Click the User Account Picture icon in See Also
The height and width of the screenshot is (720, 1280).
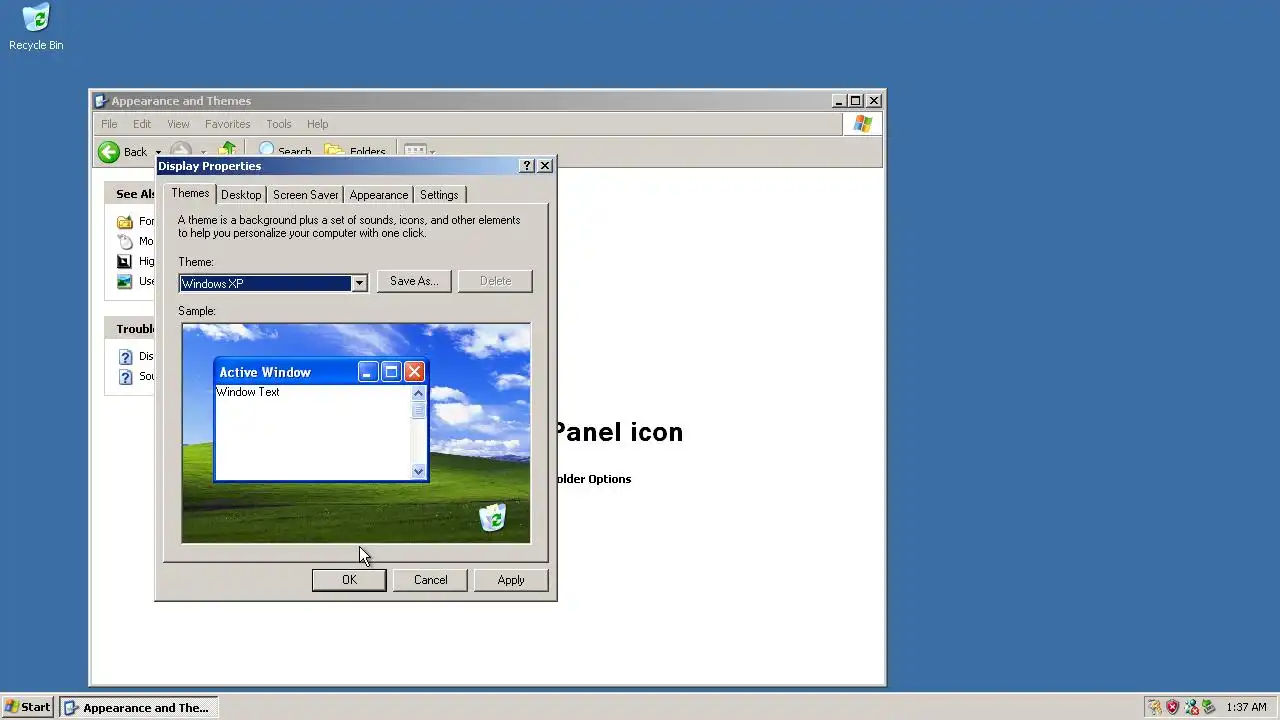125,282
